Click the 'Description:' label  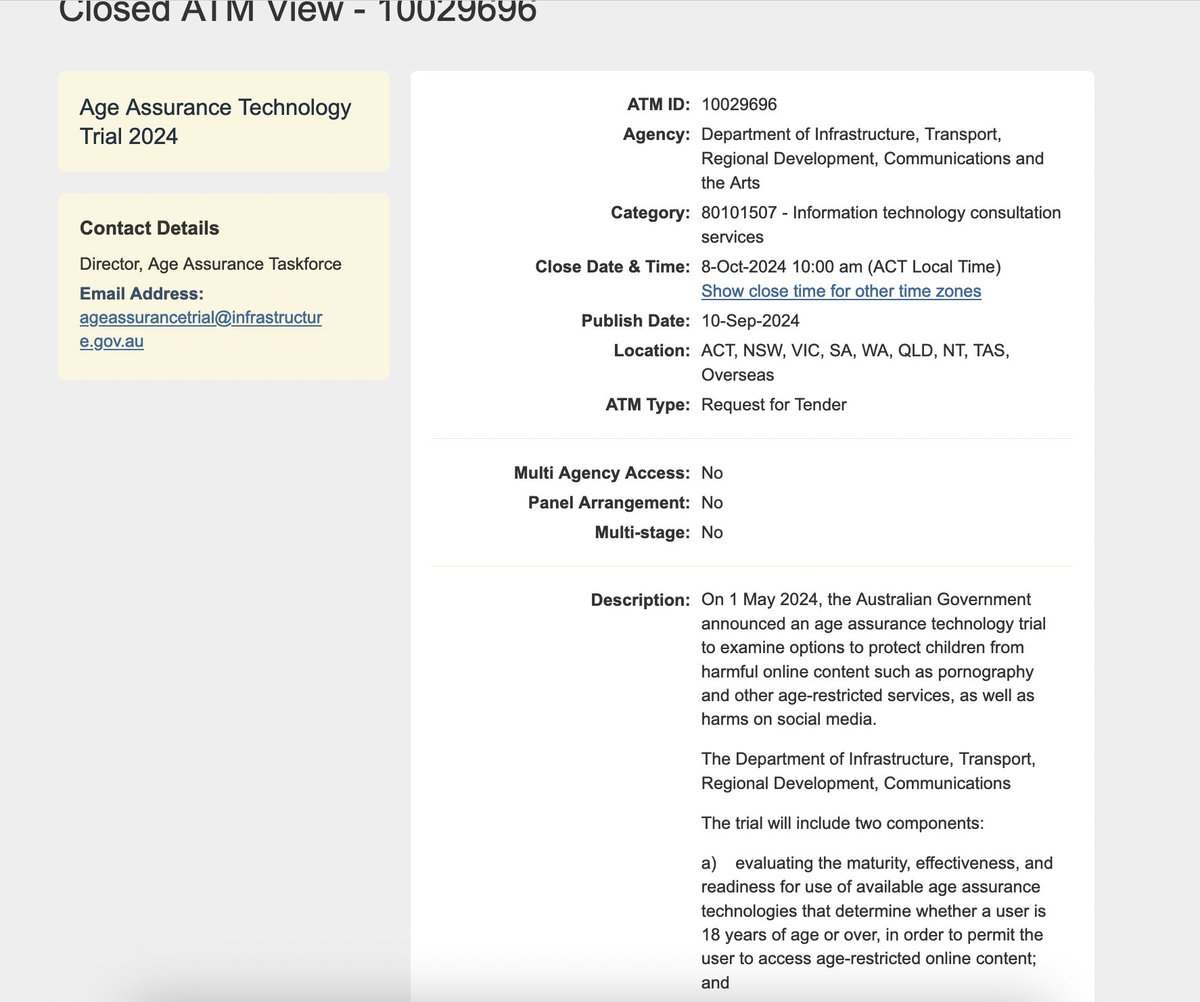[640, 601]
